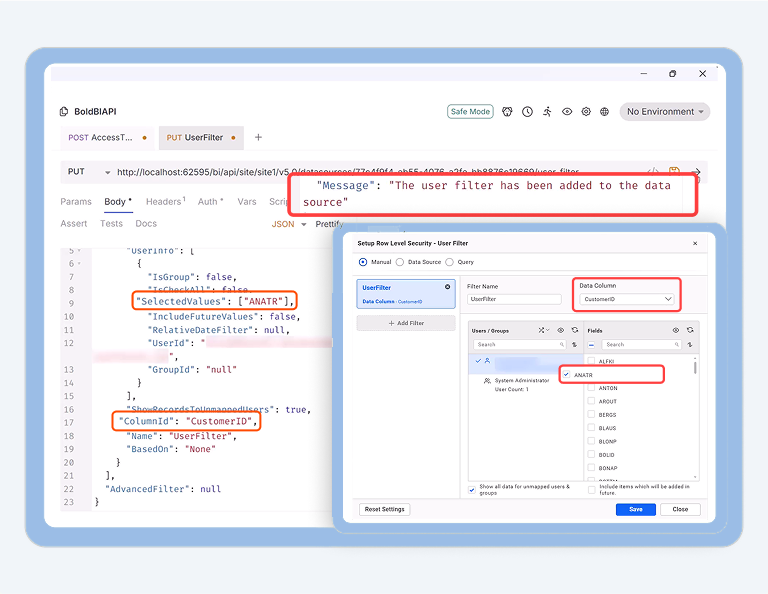The height and width of the screenshot is (594, 768).
Task: Uncheck the ANATR field checkbox
Action: pyautogui.click(x=566, y=374)
